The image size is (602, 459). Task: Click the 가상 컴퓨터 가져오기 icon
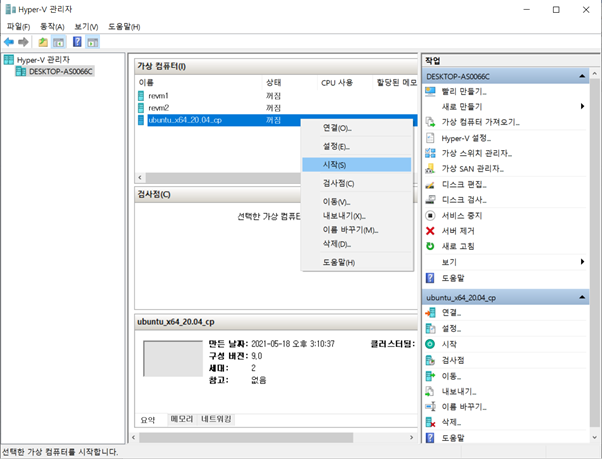tap(430, 122)
